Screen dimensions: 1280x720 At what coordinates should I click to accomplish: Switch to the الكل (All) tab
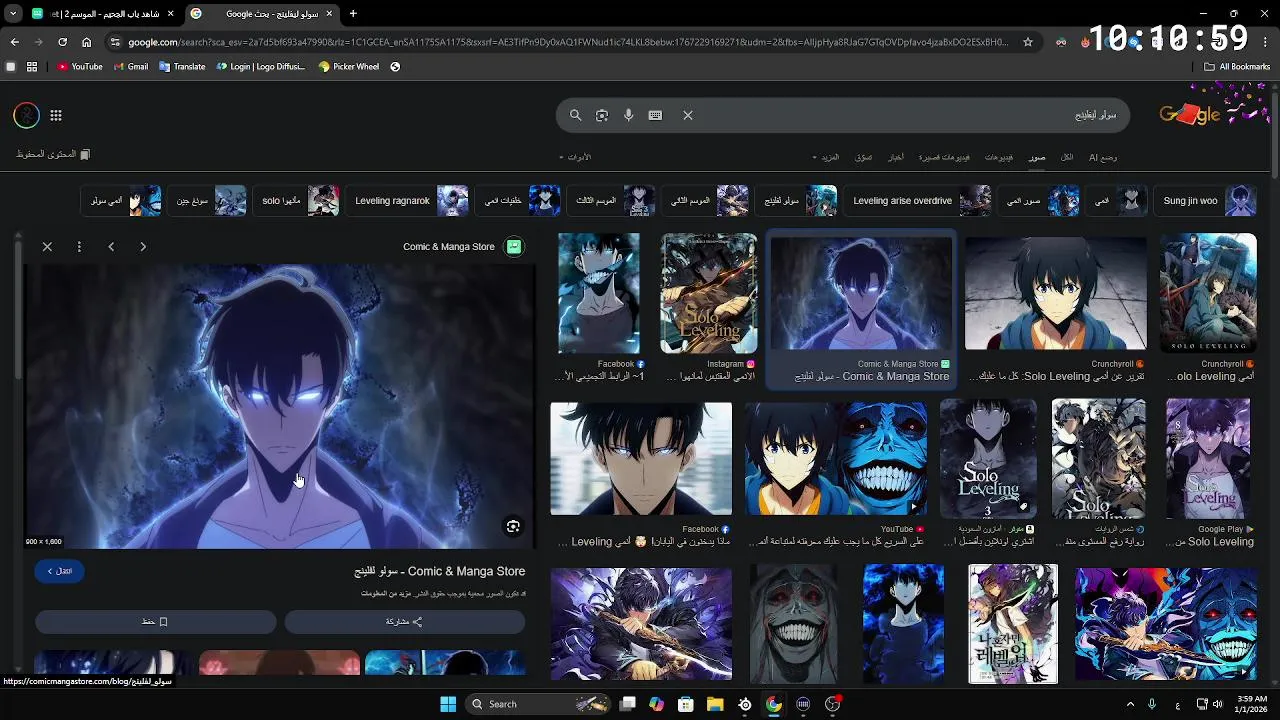click(x=1067, y=157)
